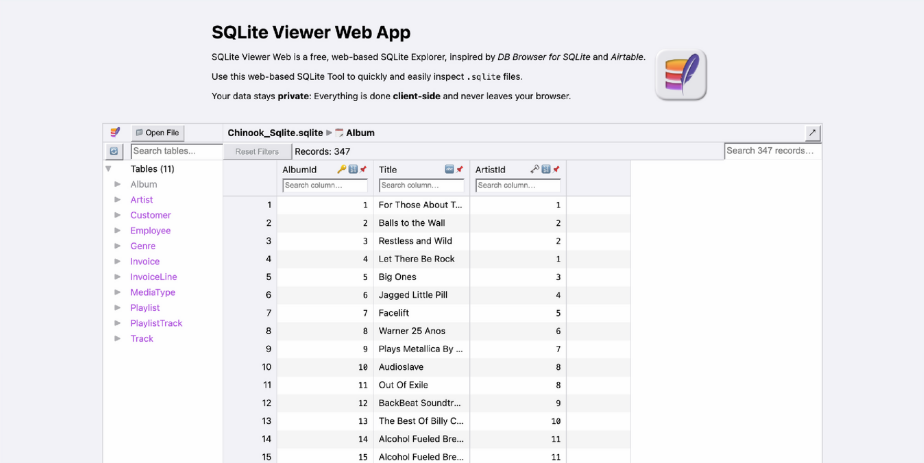Click the table icon next to Album breadcrumb

pyautogui.click(x=339, y=133)
